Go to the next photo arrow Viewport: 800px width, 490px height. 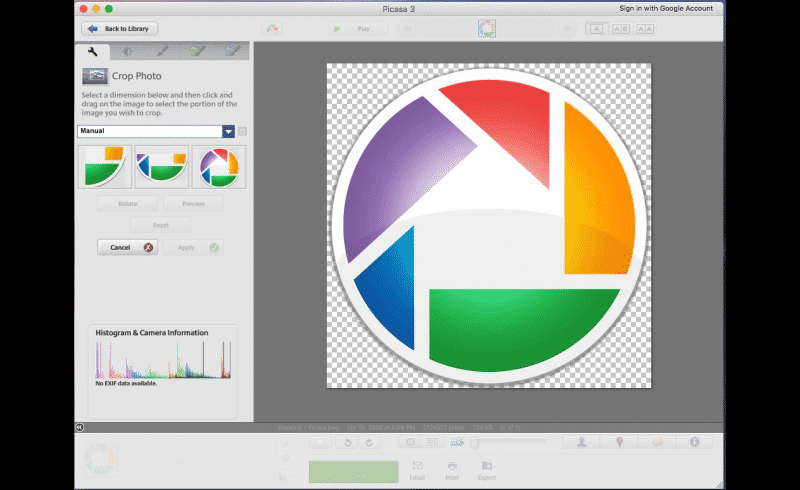[x=567, y=29]
